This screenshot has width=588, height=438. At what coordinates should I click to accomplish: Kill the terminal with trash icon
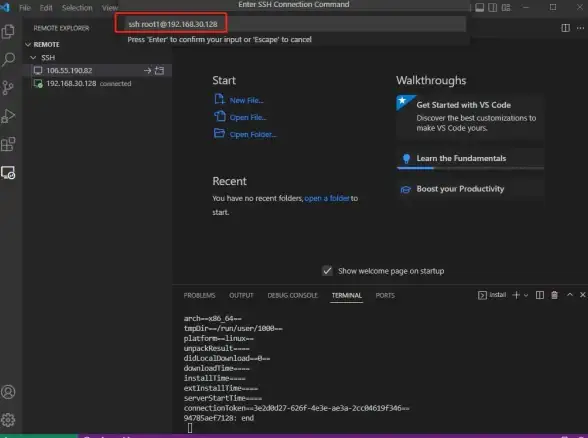[554, 295]
